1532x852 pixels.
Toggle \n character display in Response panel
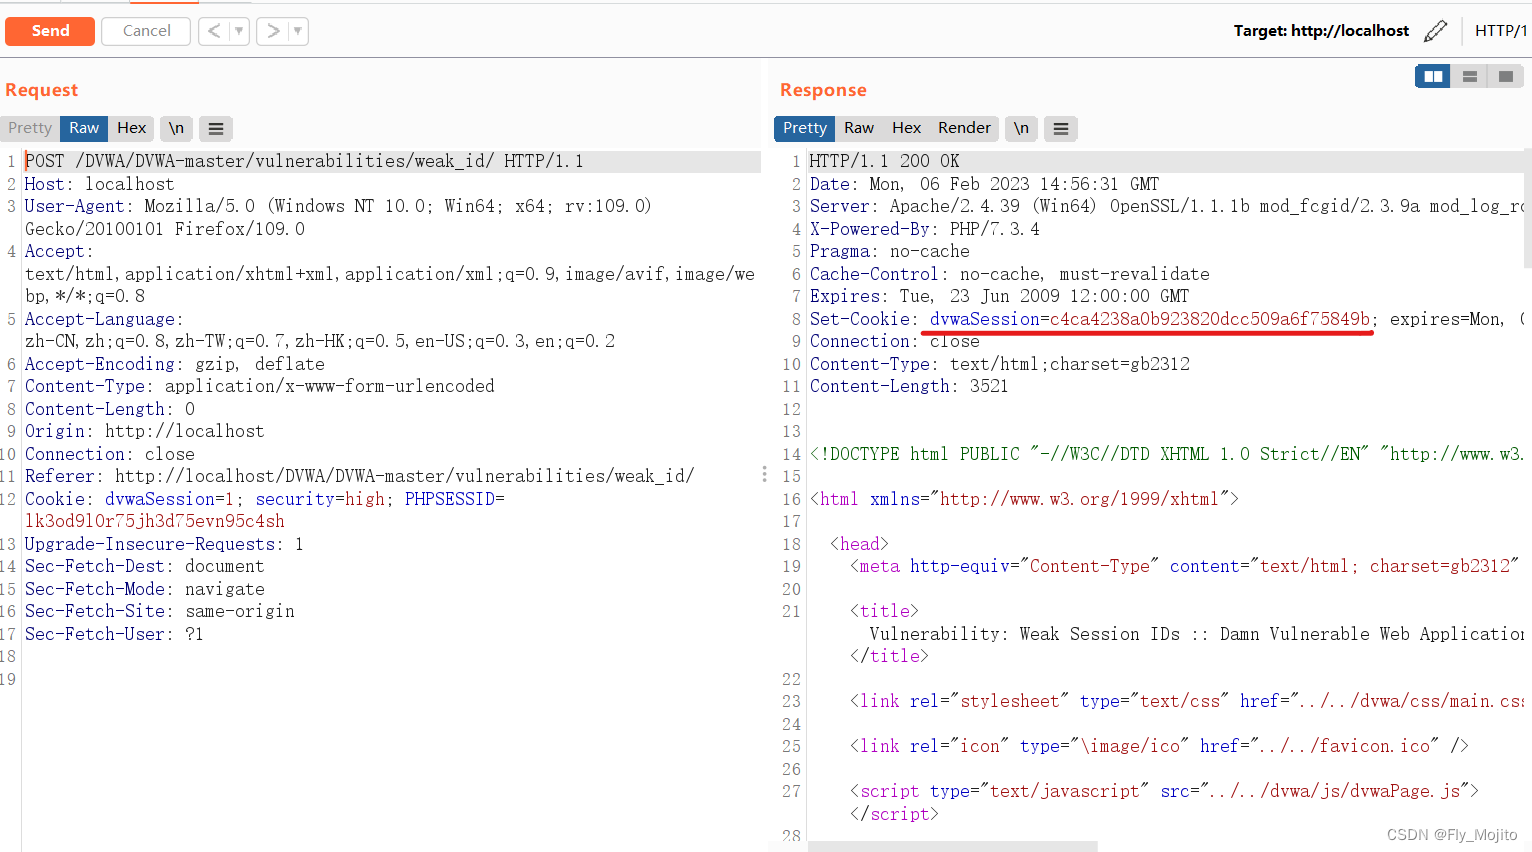(x=1021, y=128)
